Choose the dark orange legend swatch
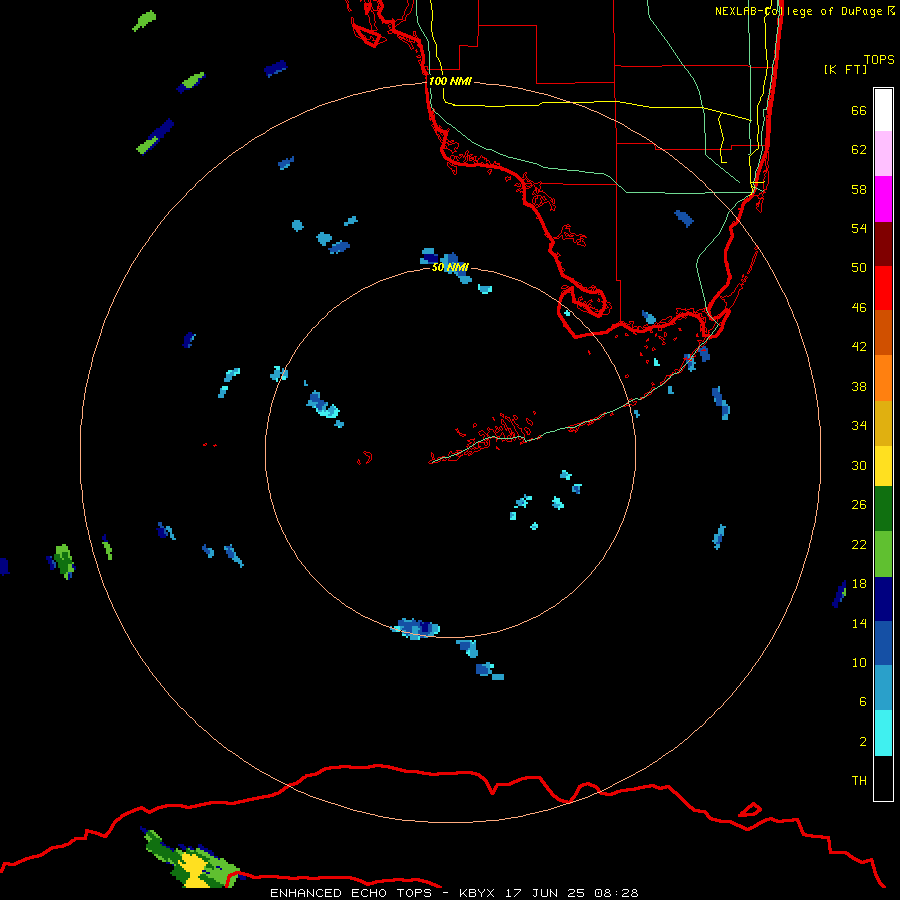The width and height of the screenshot is (900, 900). (883, 332)
